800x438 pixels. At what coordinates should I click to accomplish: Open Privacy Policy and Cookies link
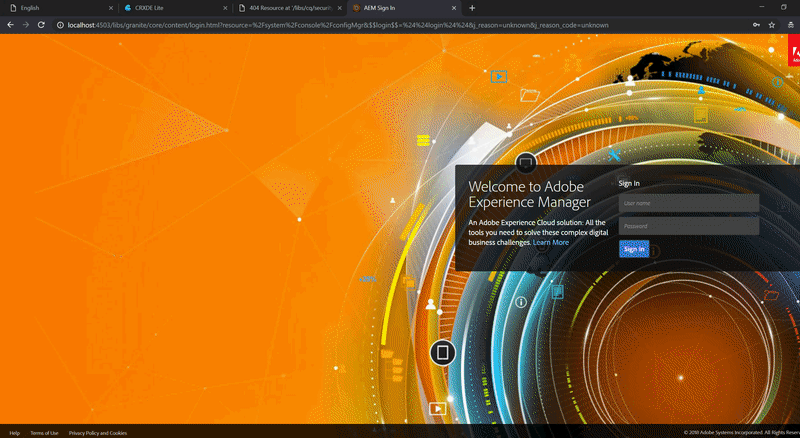[98, 433]
